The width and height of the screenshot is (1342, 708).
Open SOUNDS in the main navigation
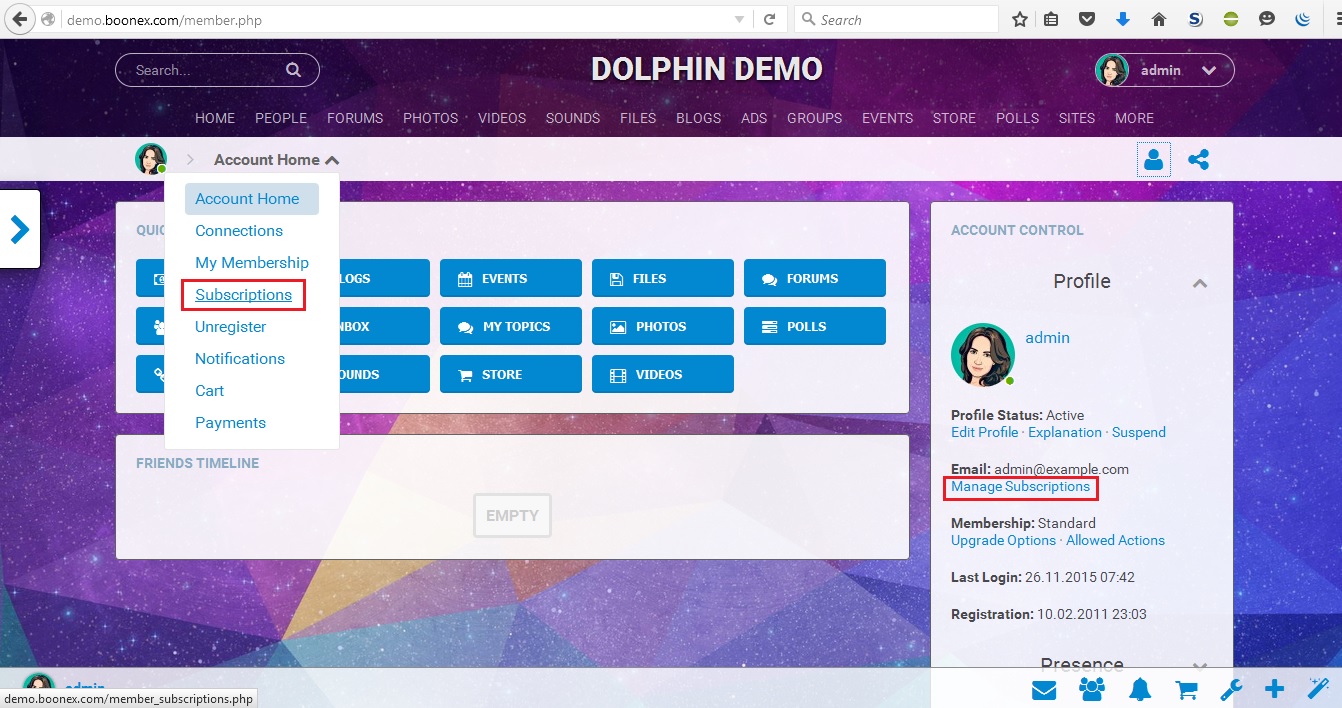point(573,118)
